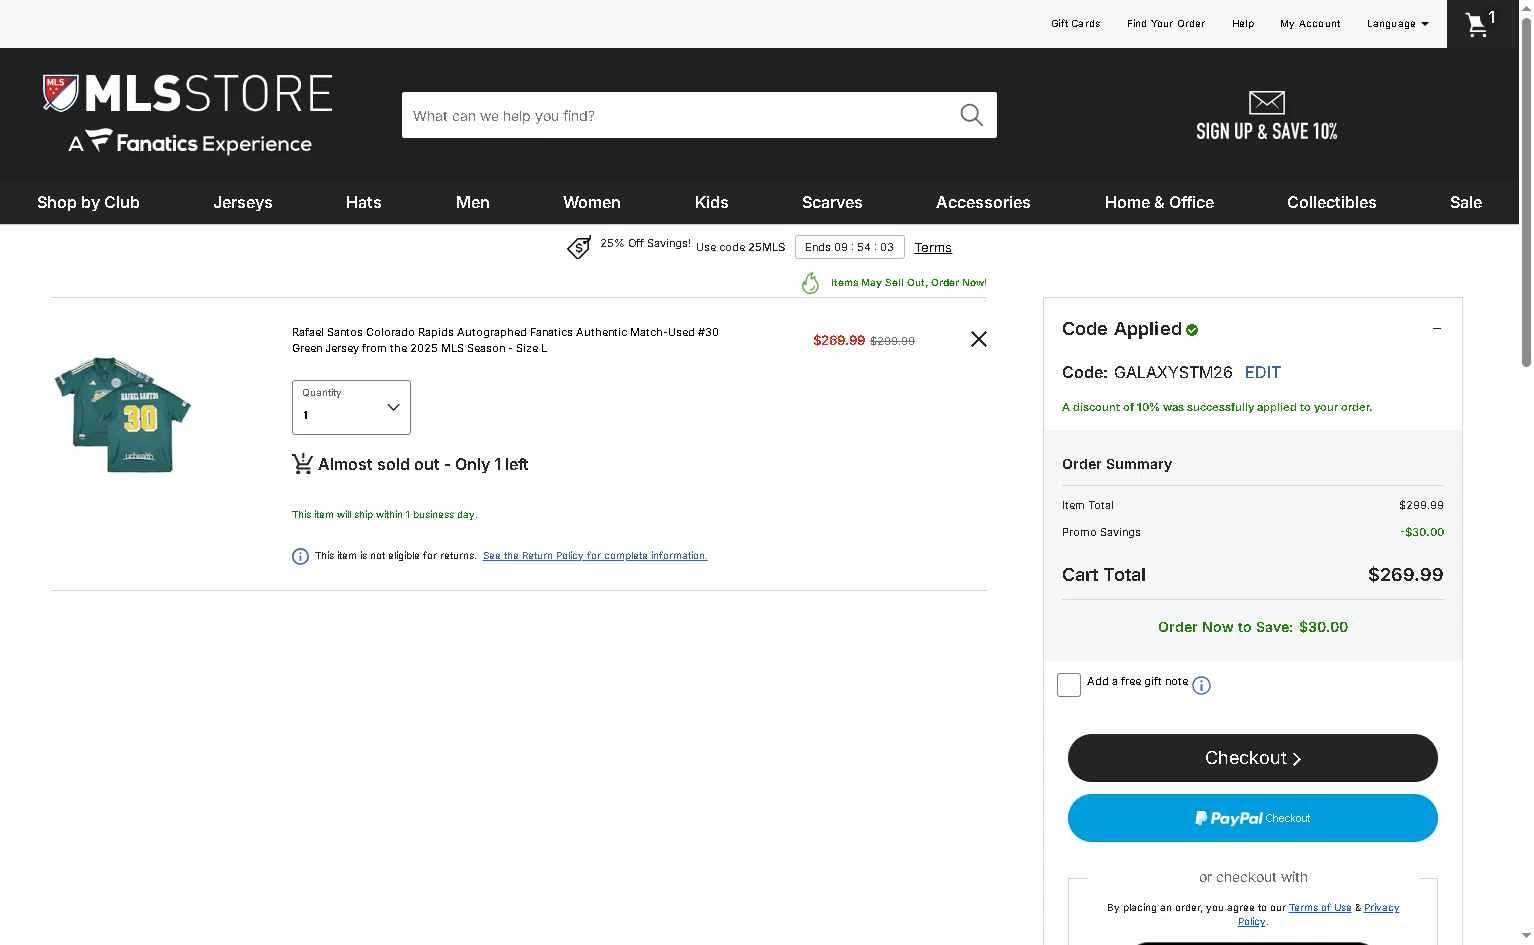
Task: Collapse the Code Applied section
Action: point(1437,329)
